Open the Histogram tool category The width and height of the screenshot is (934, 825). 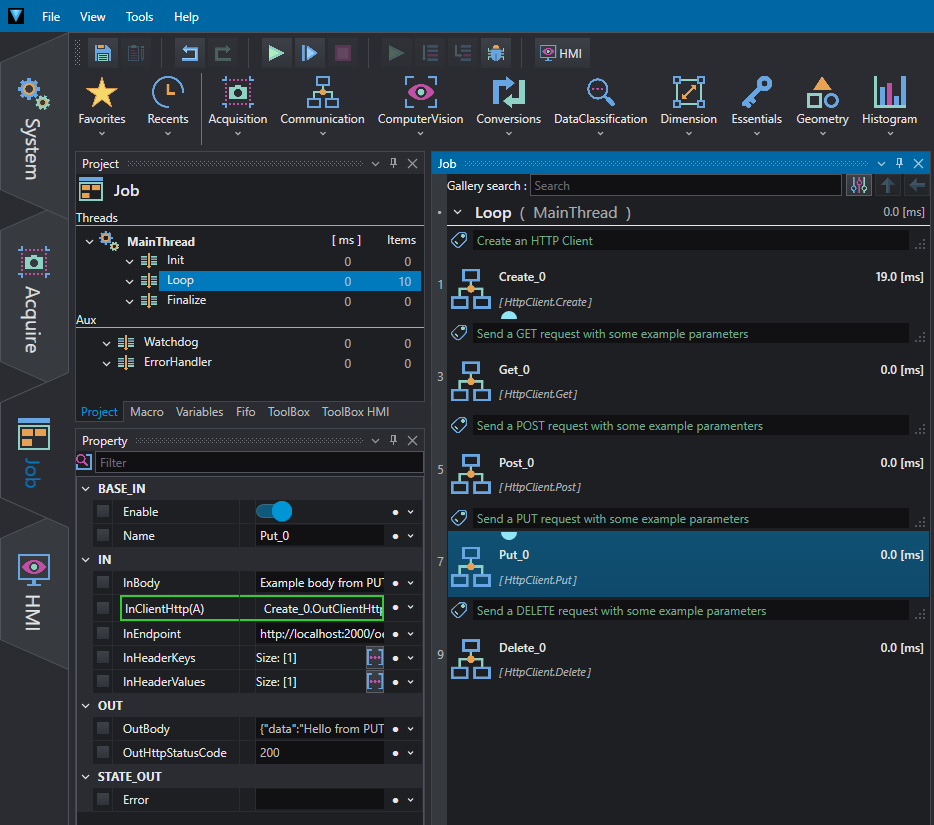click(x=889, y=106)
